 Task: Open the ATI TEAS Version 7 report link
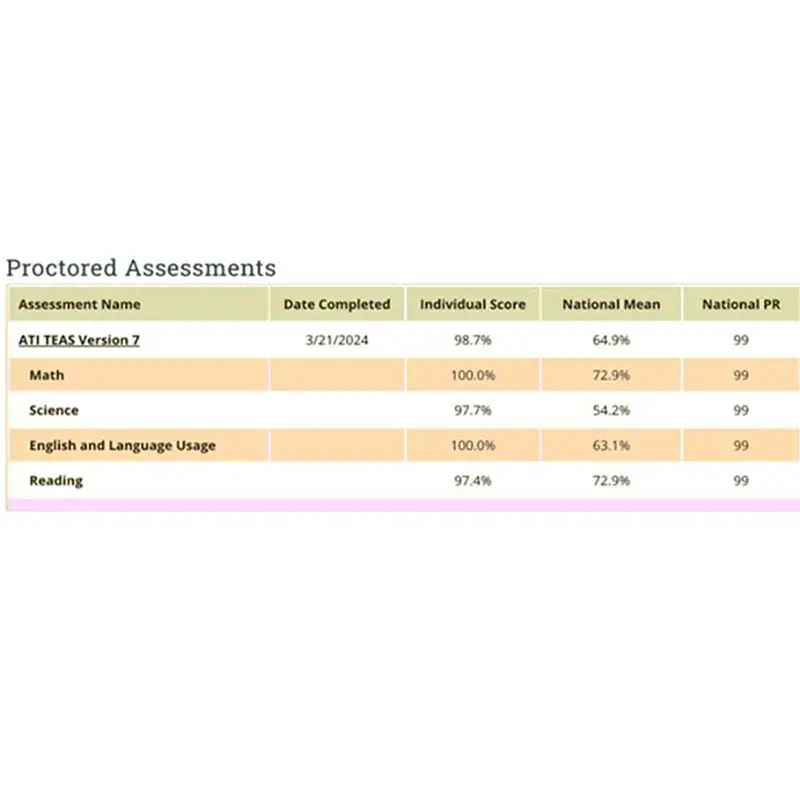pyautogui.click(x=78, y=339)
